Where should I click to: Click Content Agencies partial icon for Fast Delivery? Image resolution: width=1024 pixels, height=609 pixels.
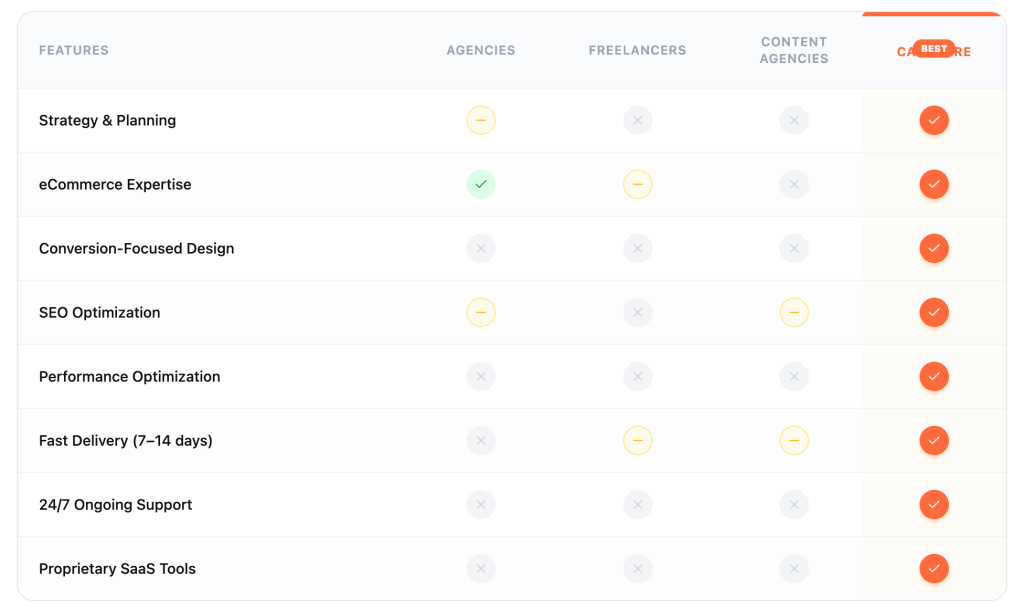(x=794, y=441)
